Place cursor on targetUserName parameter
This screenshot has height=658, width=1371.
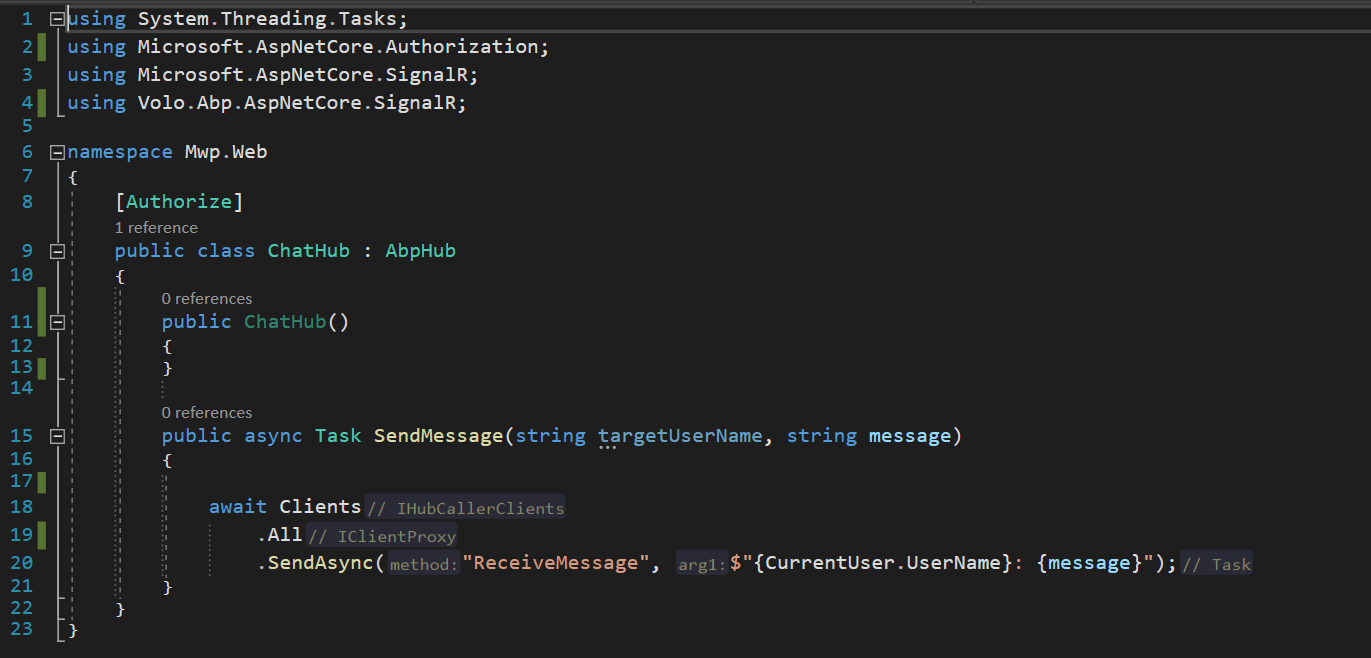coord(680,436)
